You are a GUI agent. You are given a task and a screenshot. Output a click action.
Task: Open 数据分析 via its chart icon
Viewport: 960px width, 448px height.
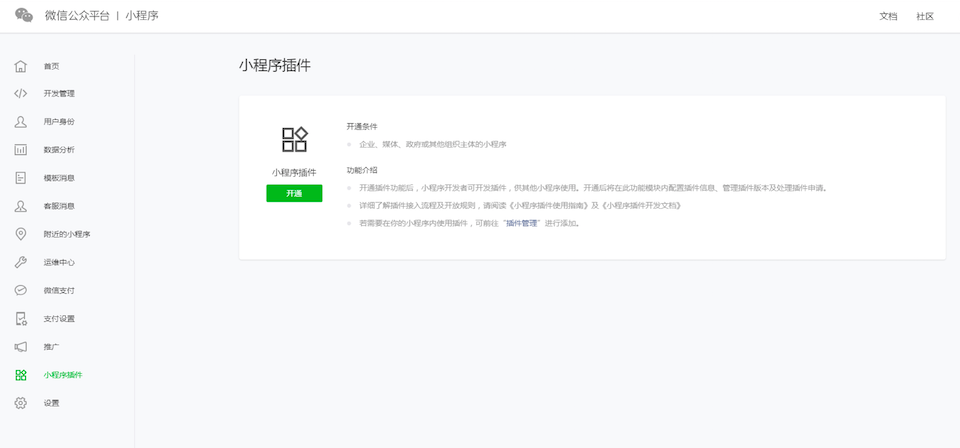[20, 150]
